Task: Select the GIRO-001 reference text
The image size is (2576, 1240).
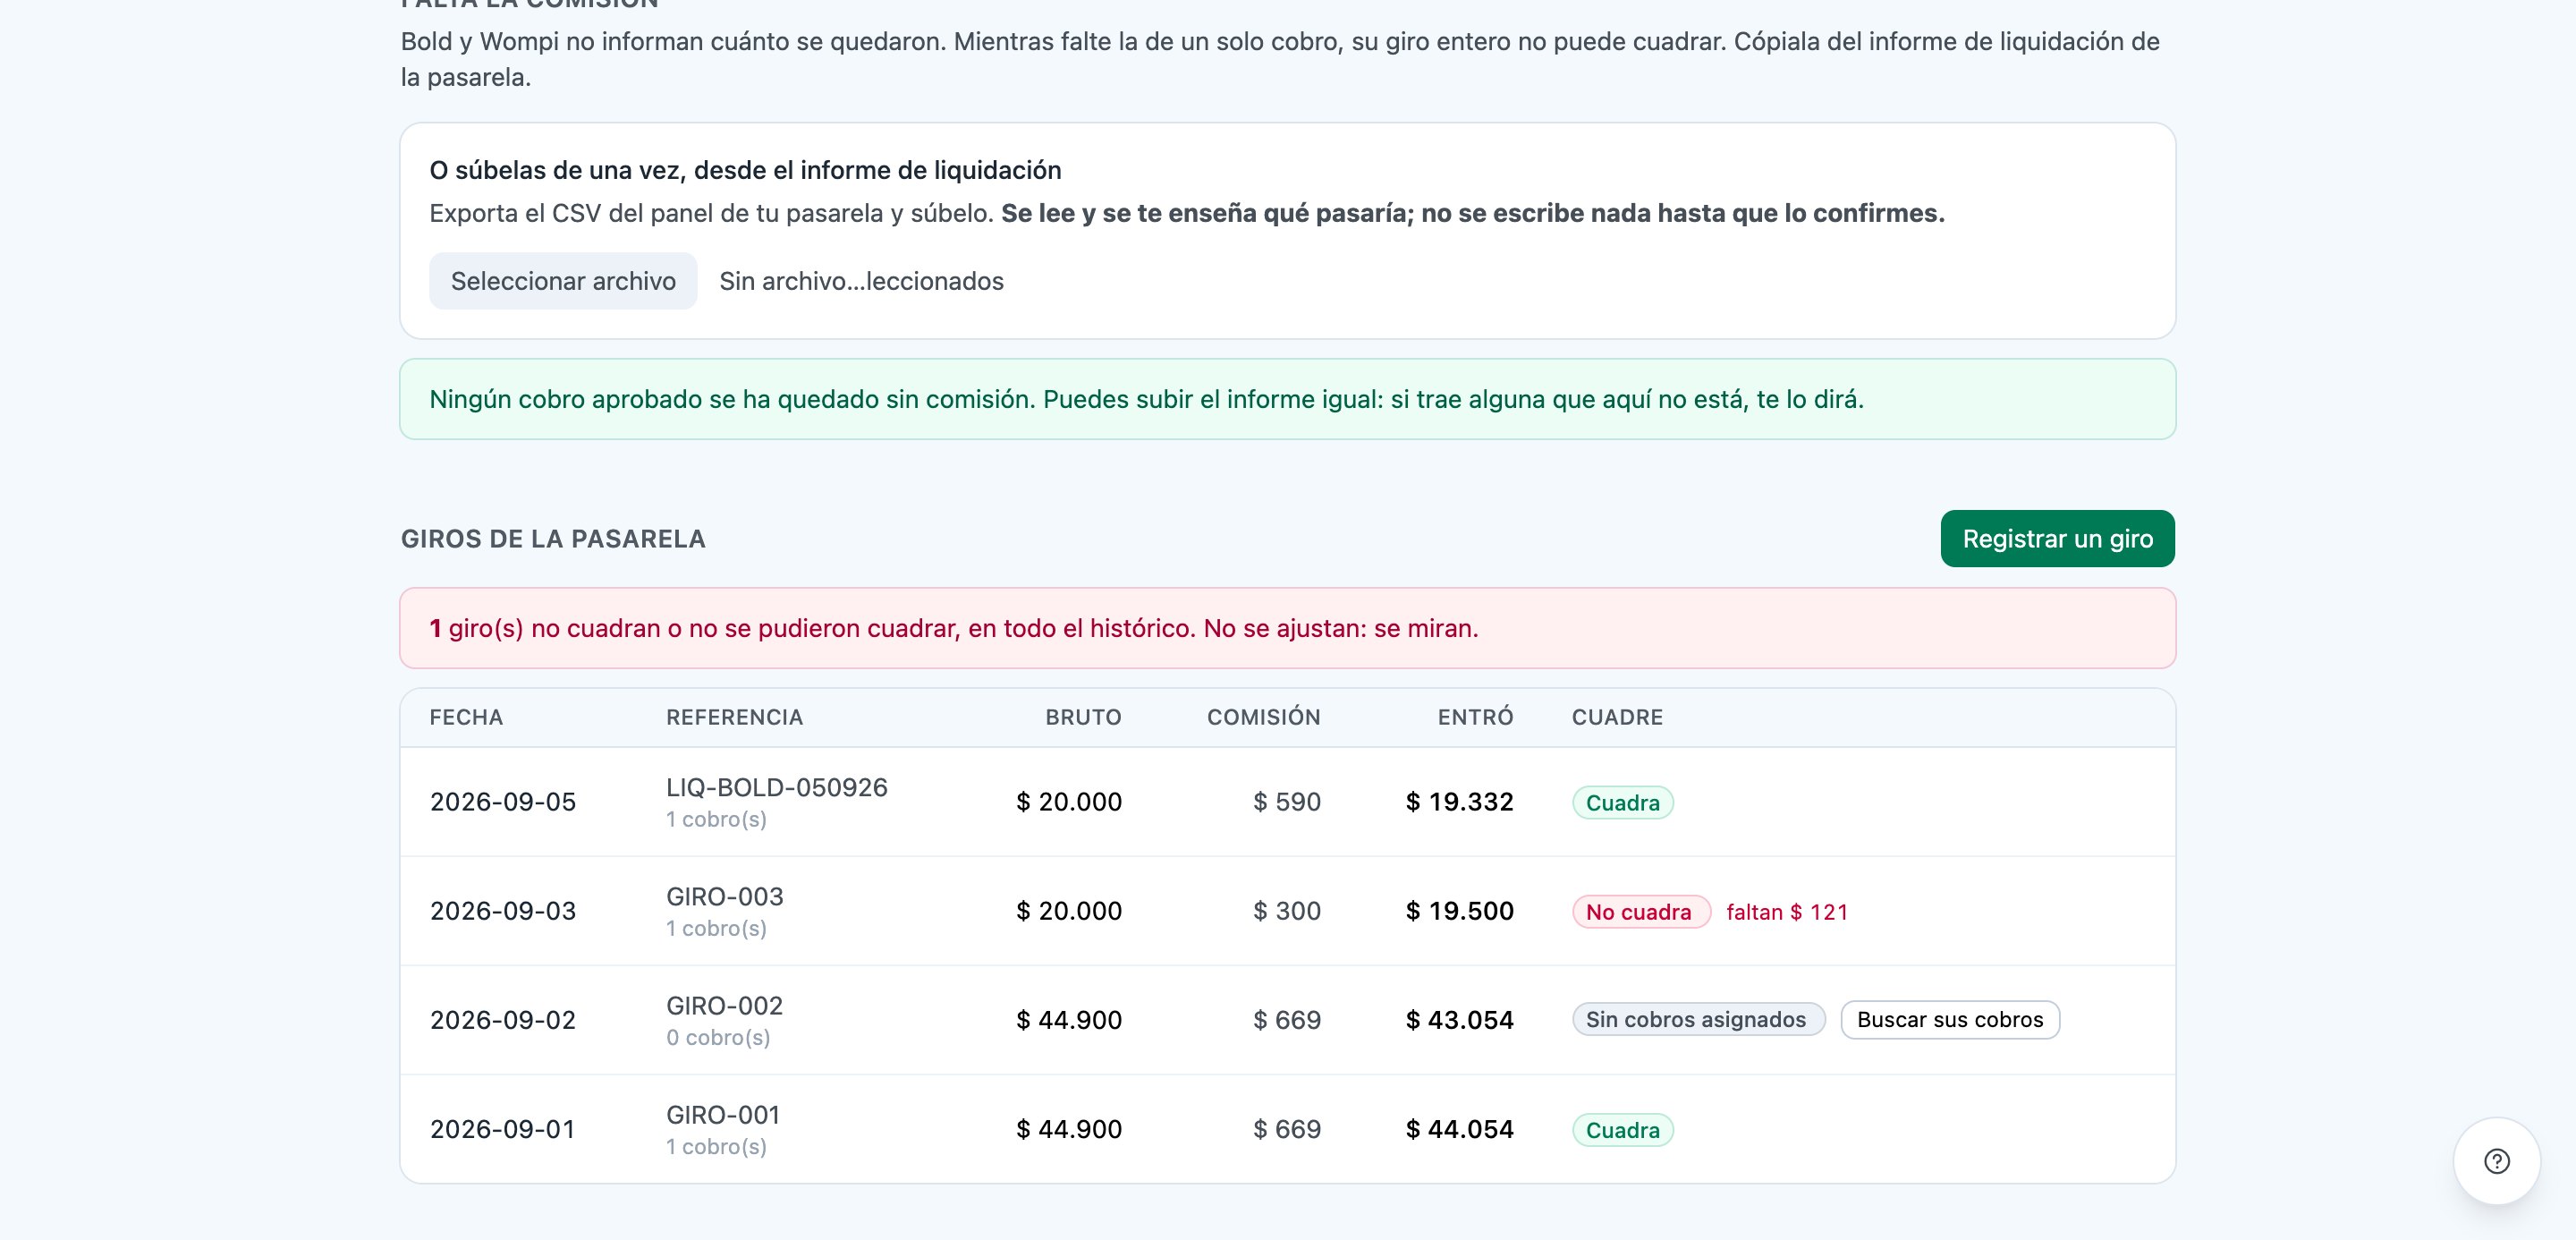Action: point(722,1115)
